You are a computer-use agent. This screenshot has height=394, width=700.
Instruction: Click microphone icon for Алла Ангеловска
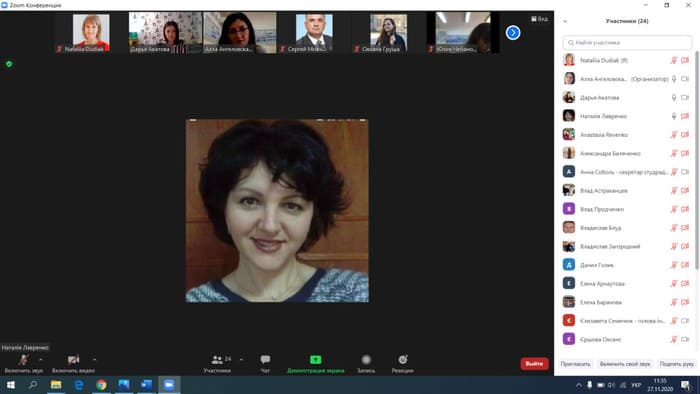coord(674,79)
